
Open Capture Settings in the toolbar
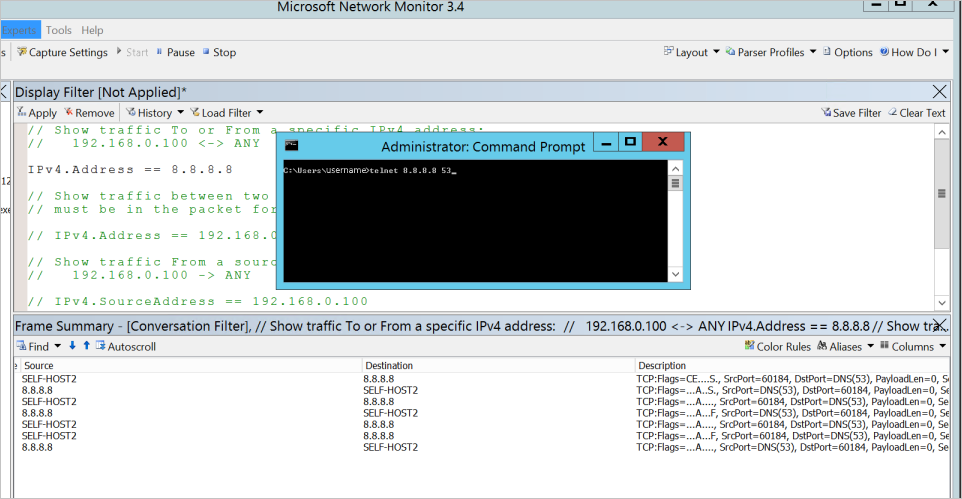click(63, 53)
